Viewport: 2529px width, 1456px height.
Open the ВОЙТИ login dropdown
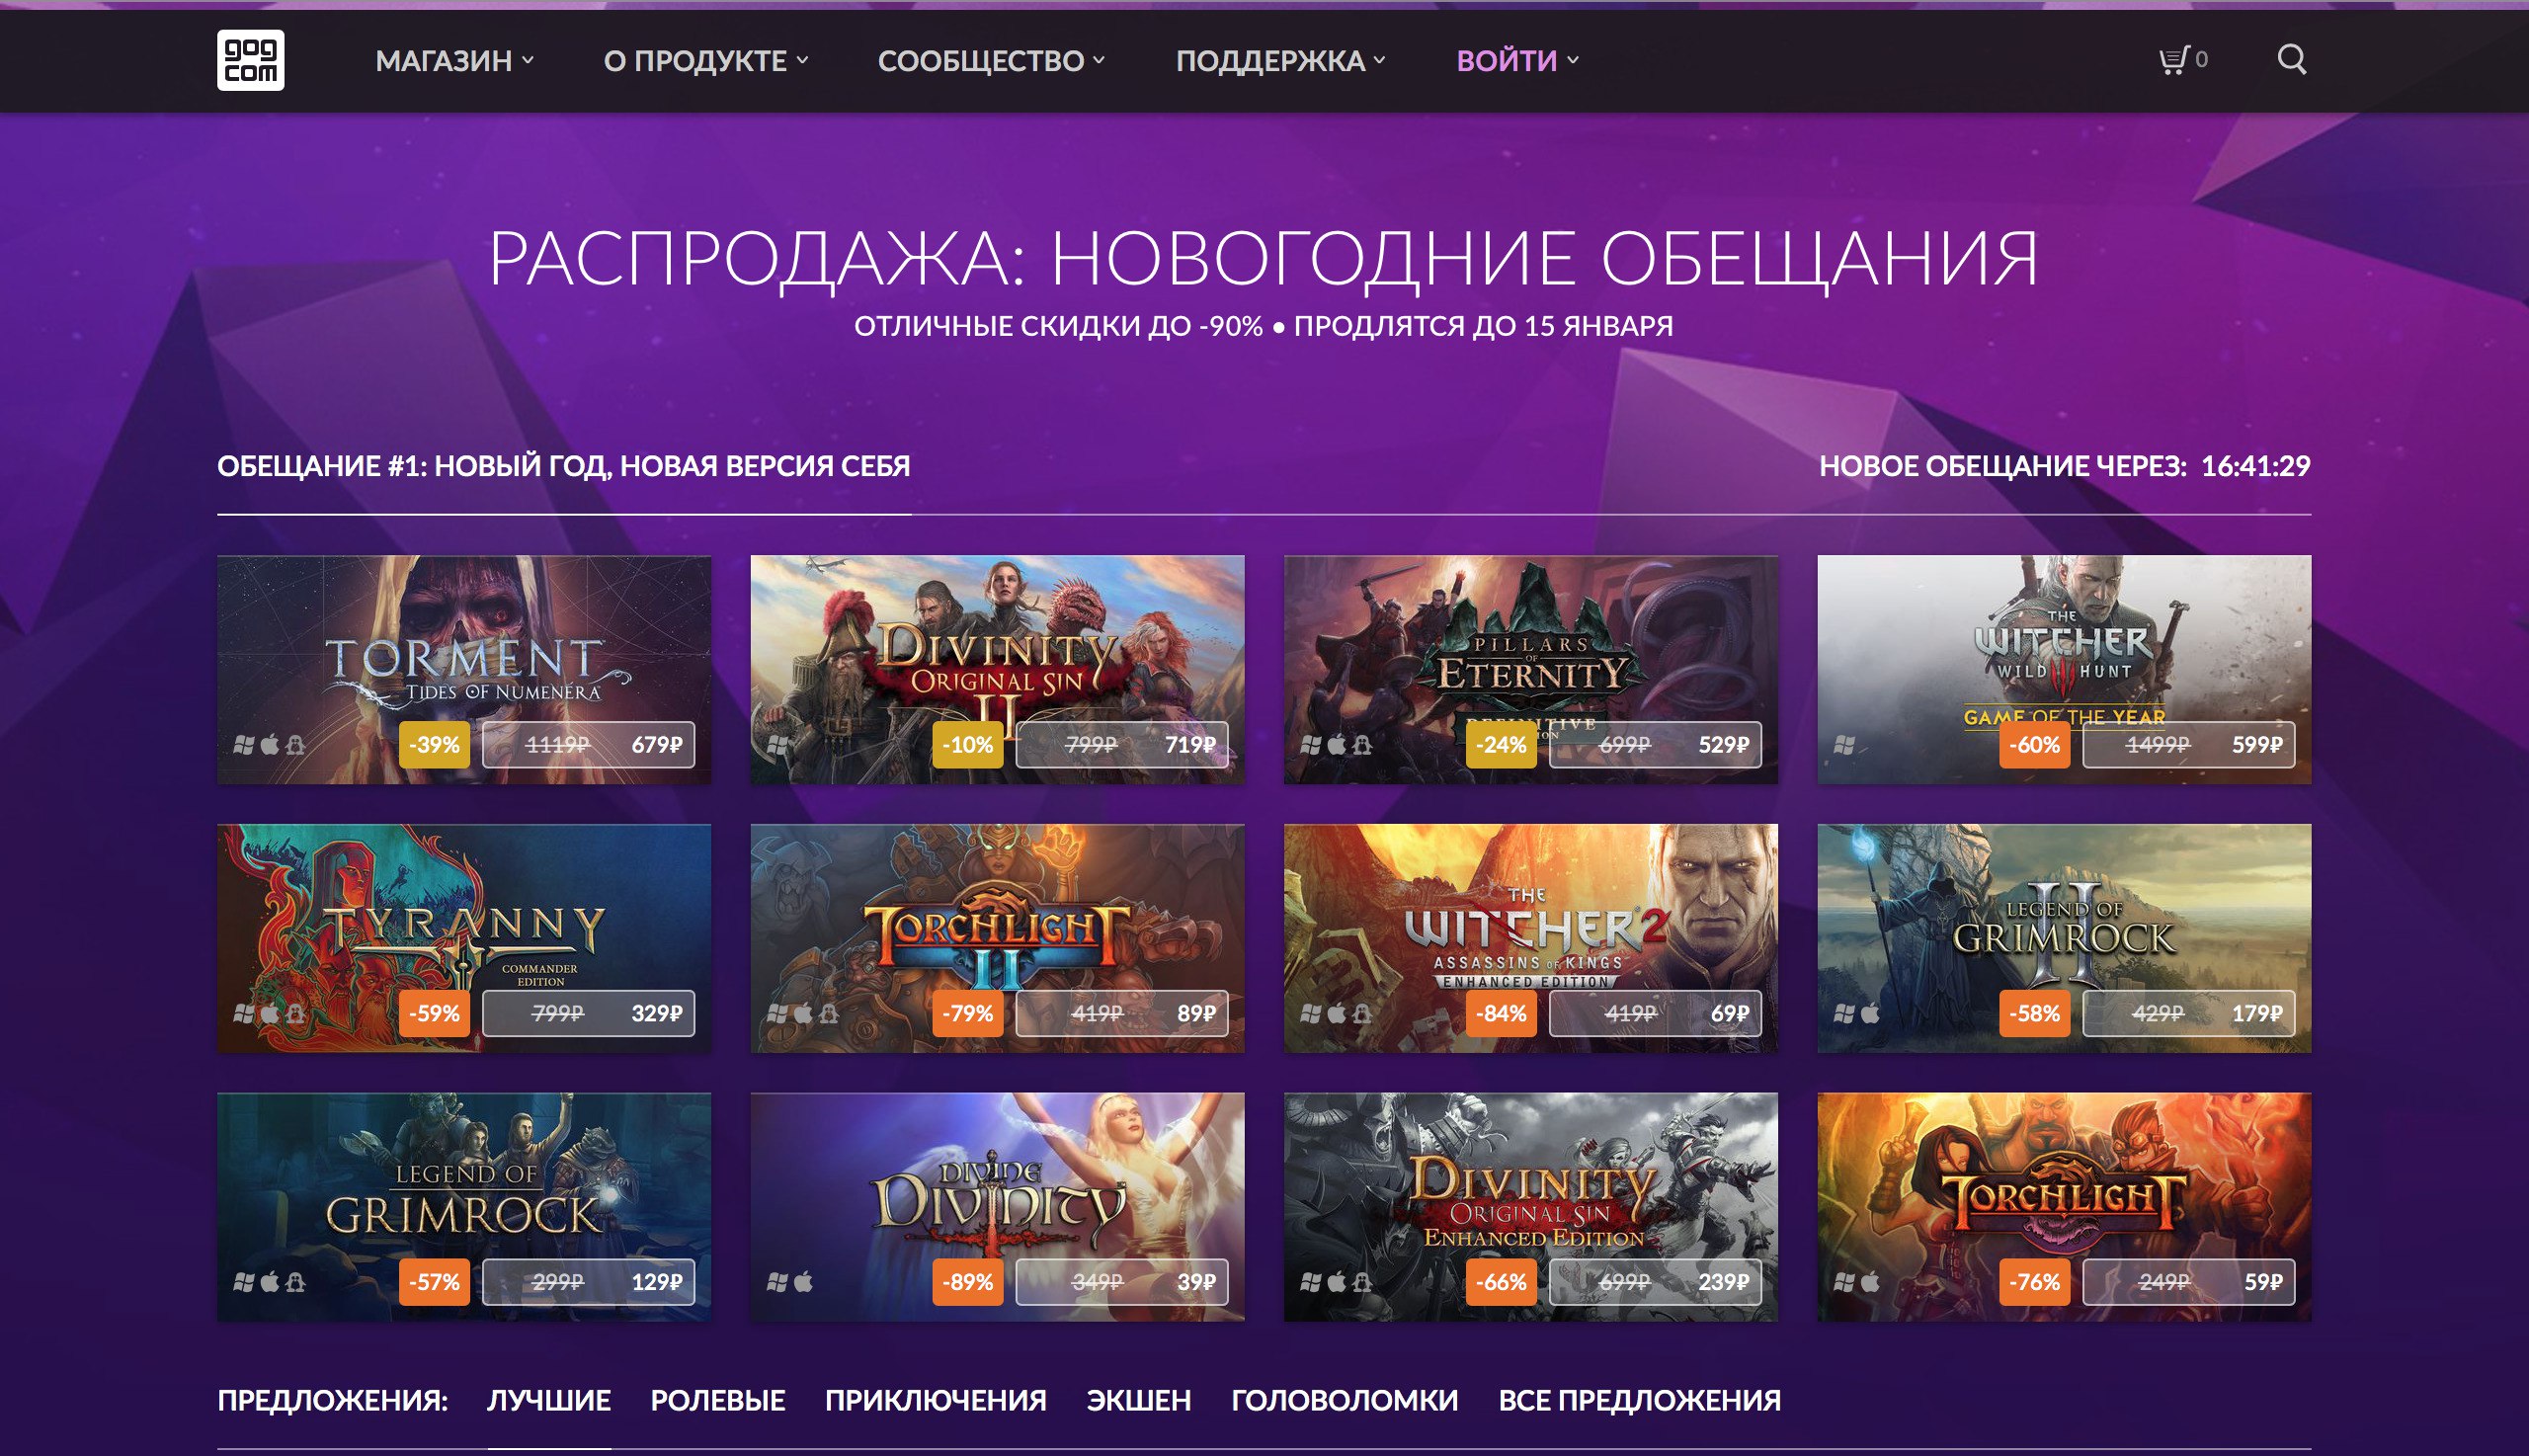tap(1518, 61)
